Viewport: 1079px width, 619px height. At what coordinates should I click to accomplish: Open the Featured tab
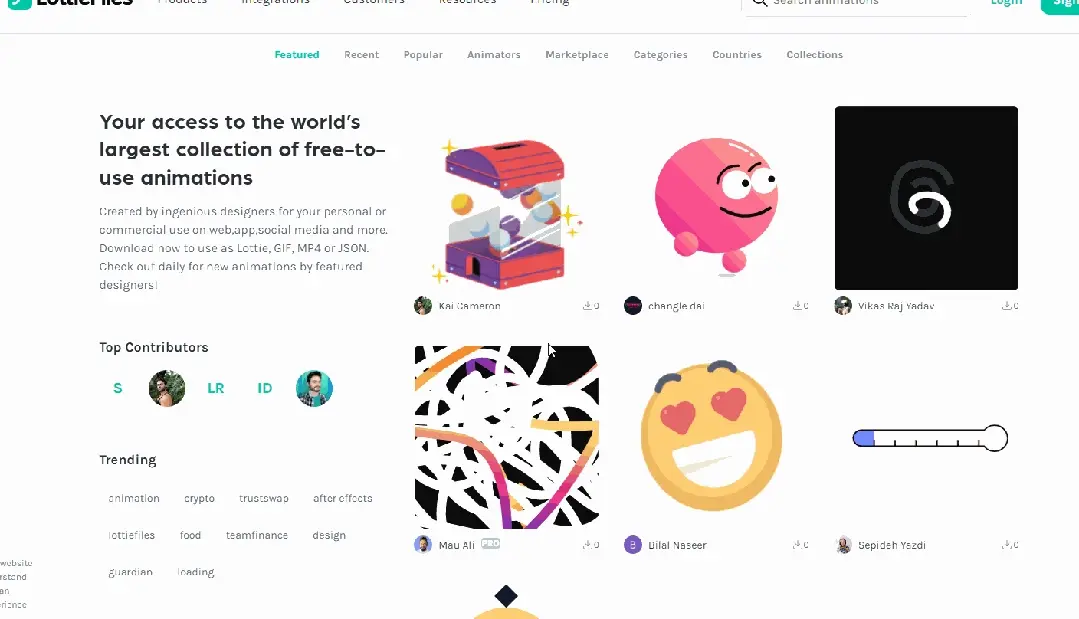coord(297,54)
